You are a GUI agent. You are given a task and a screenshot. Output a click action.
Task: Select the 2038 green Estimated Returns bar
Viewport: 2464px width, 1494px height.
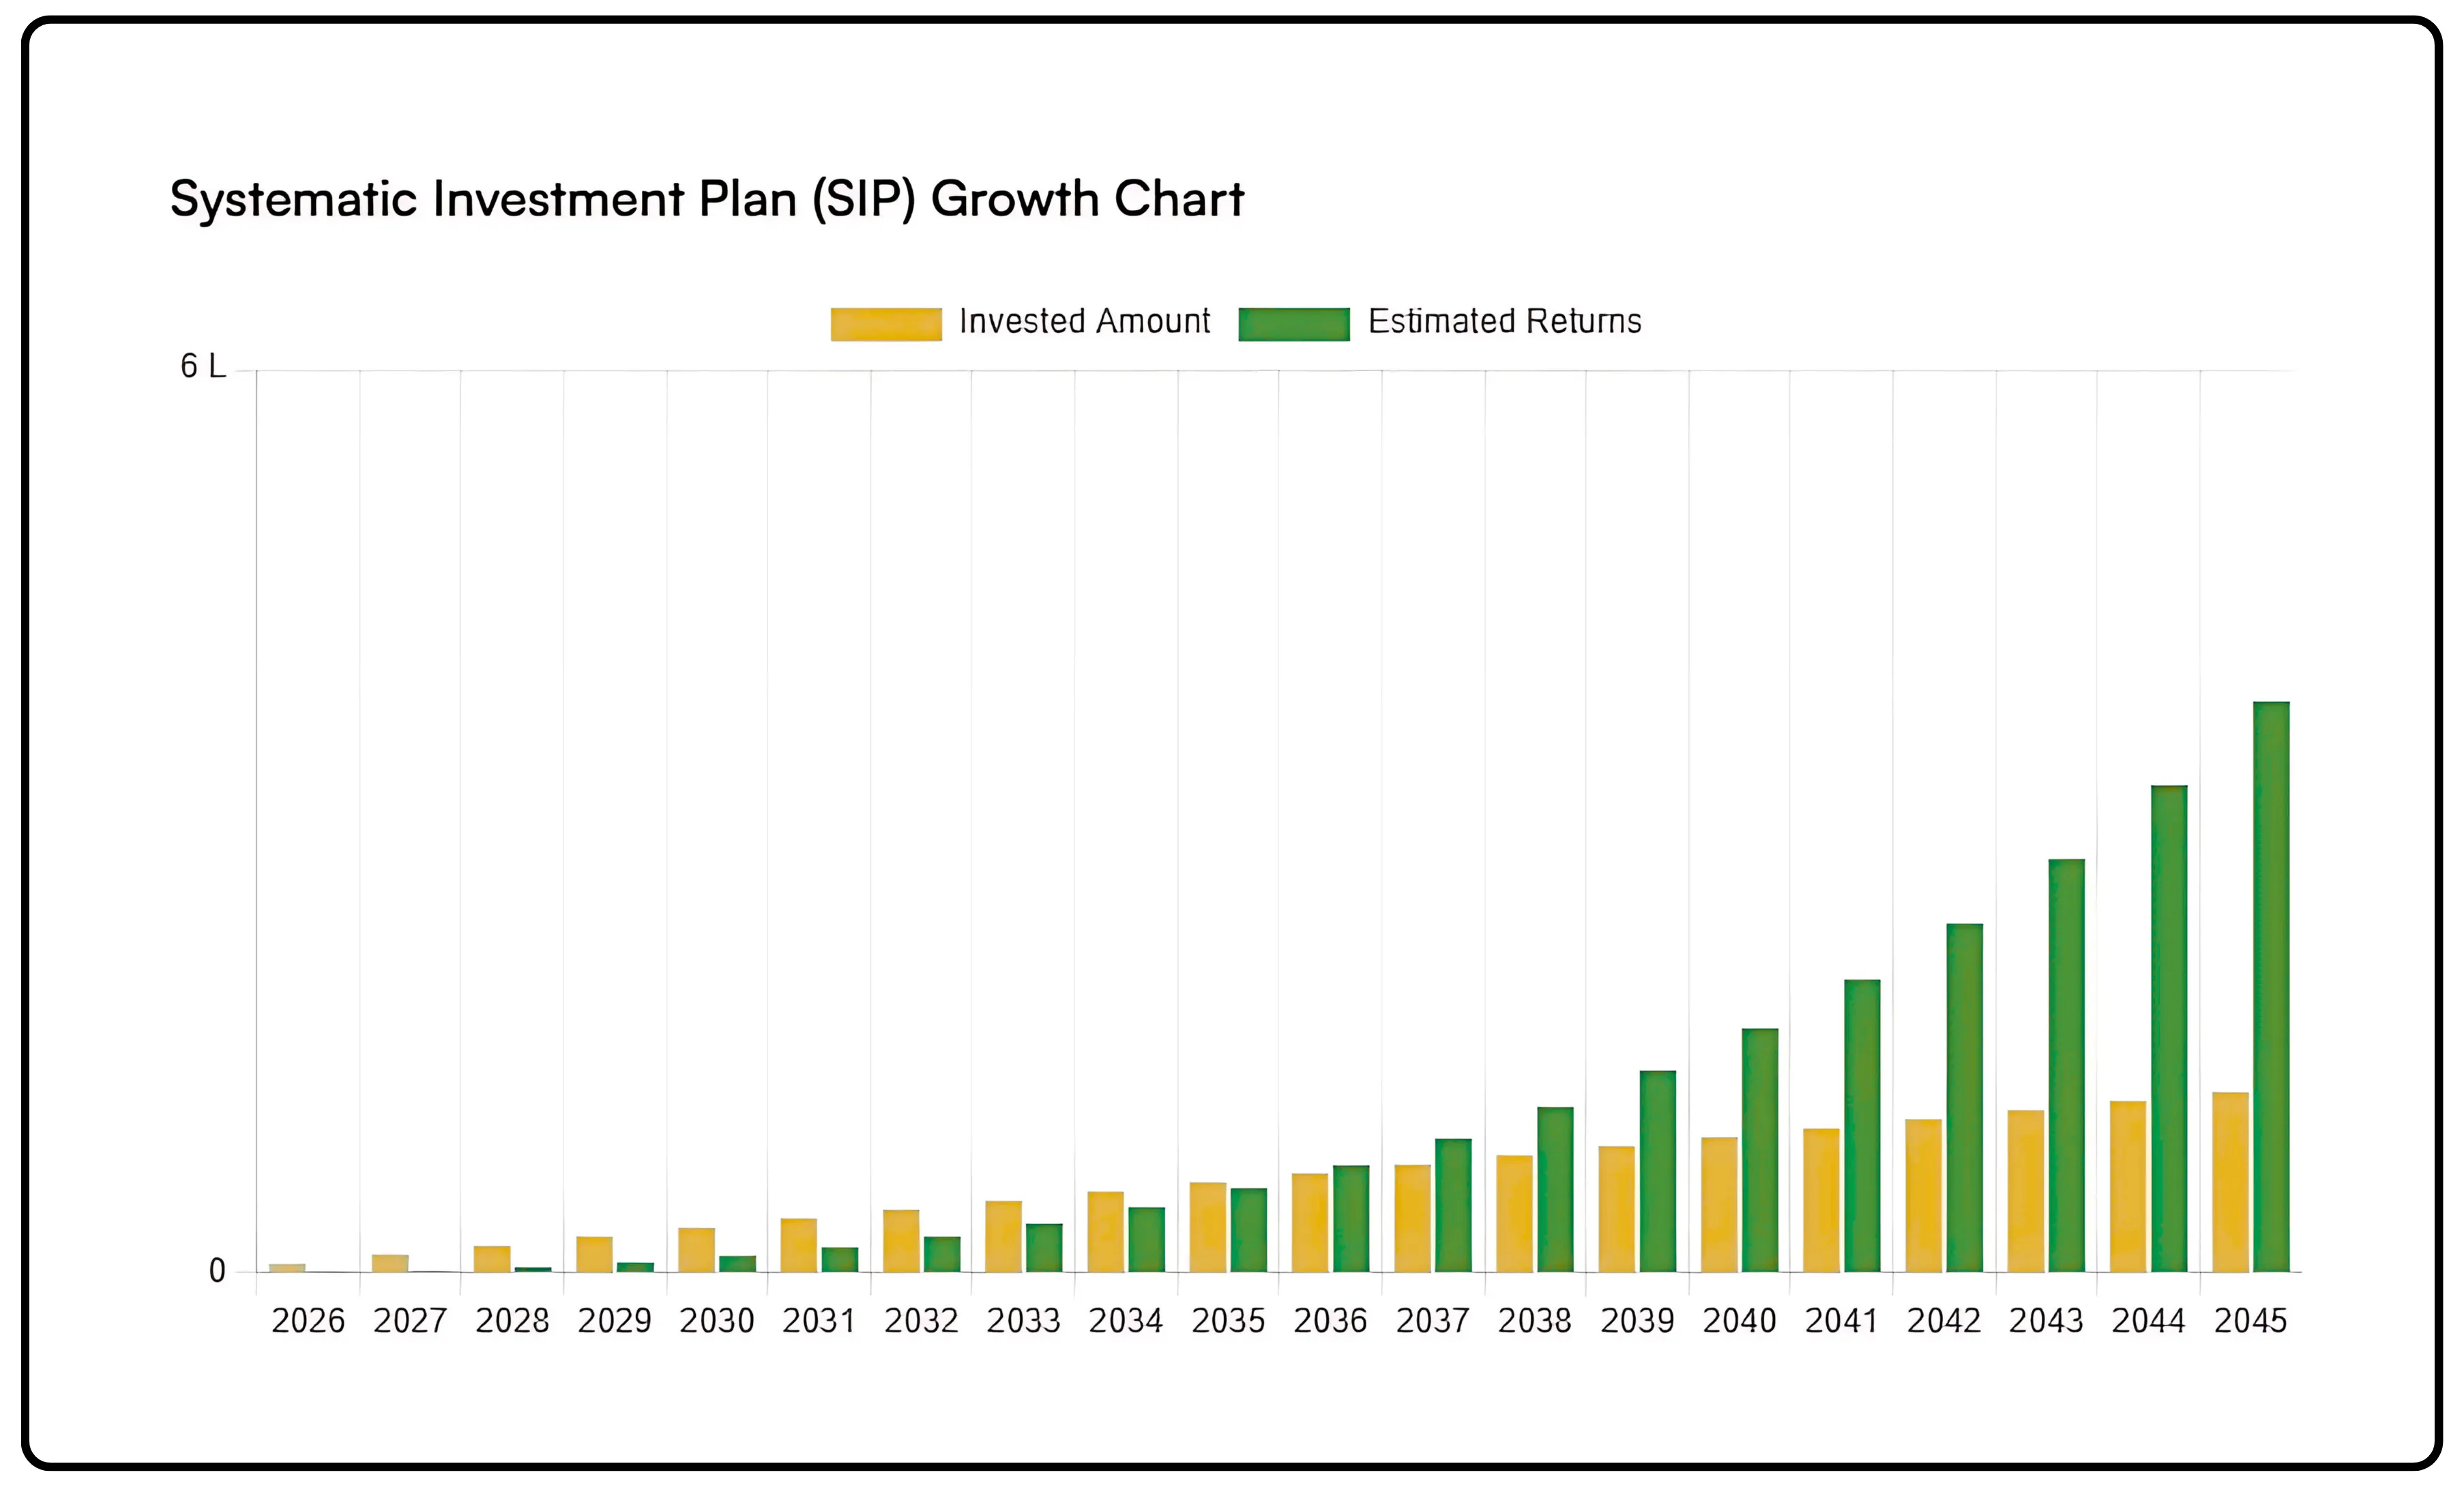point(1556,1190)
